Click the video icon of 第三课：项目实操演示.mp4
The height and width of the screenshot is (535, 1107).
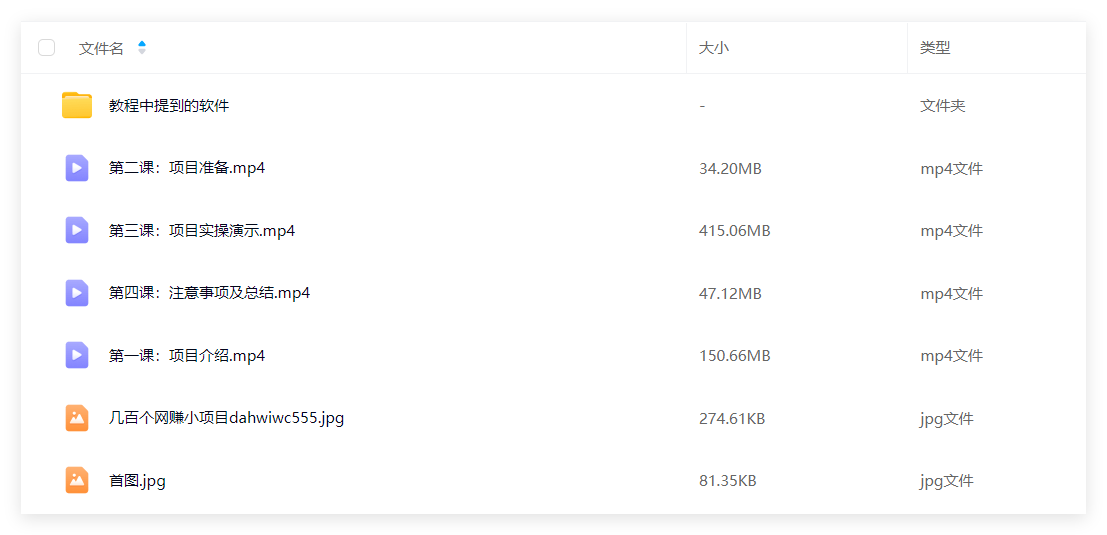[x=77, y=230]
